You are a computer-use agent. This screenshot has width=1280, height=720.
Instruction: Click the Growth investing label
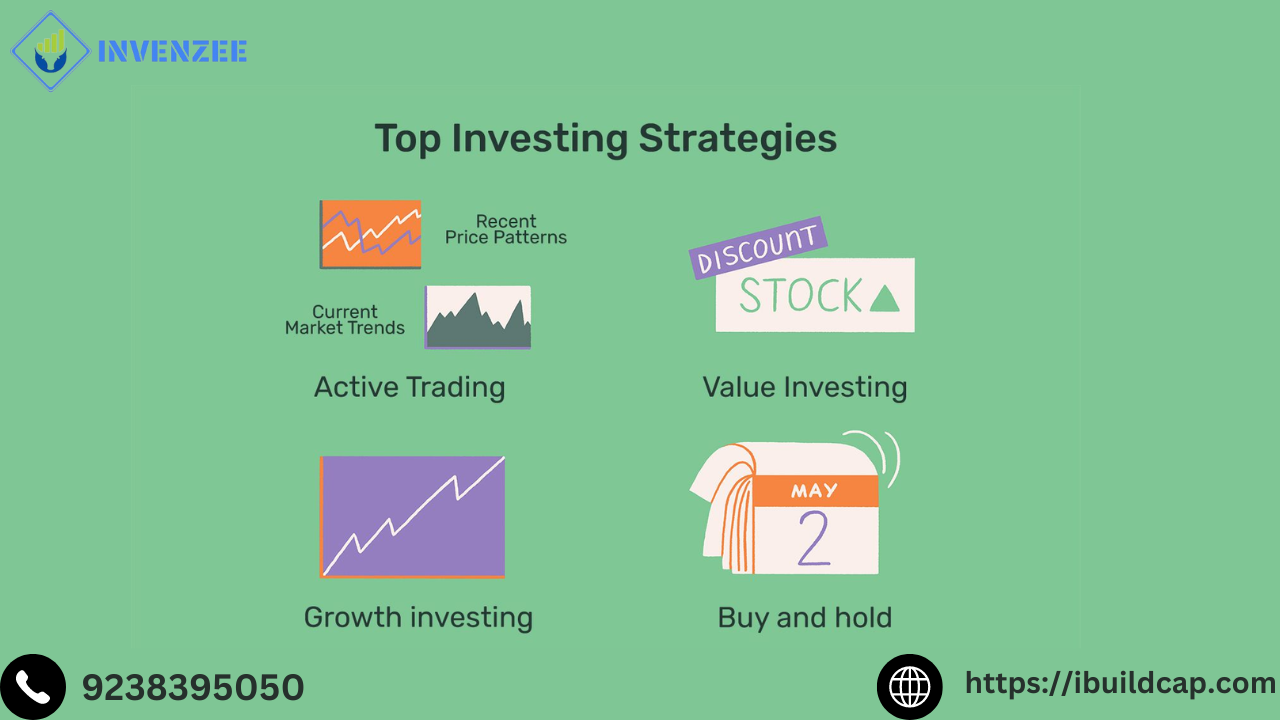[x=418, y=617]
